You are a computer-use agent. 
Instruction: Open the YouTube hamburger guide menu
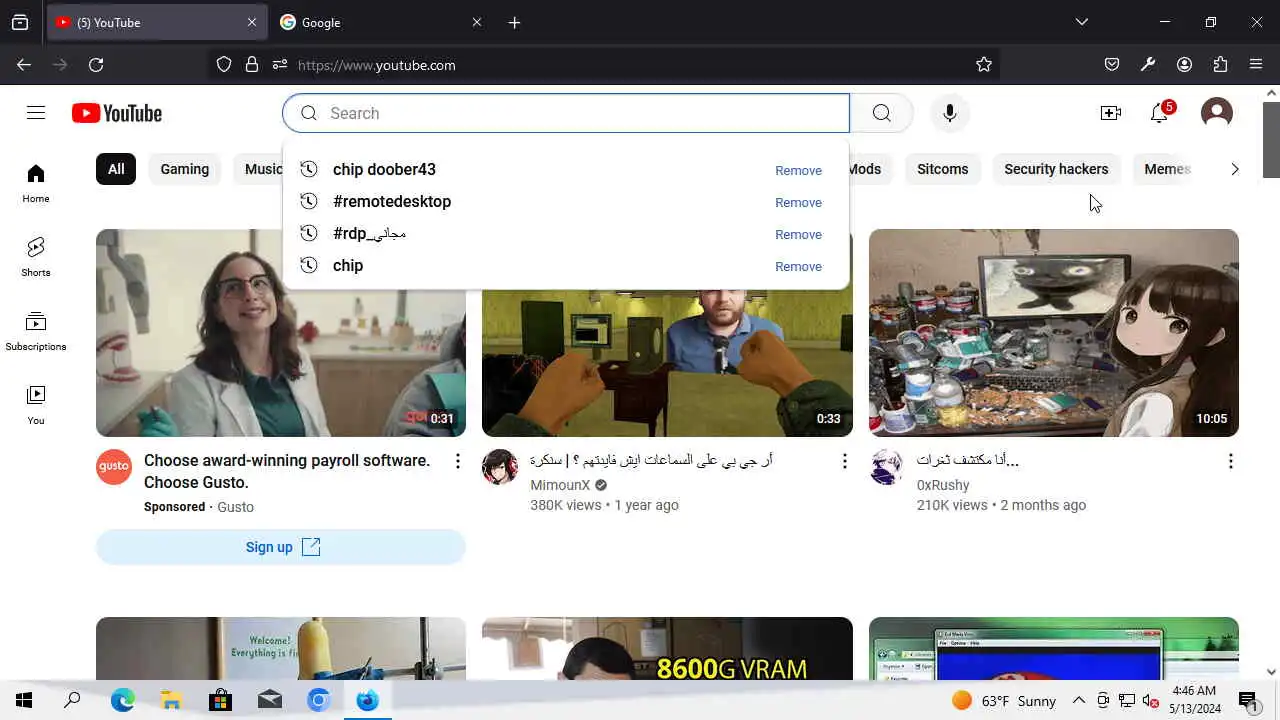[x=36, y=113]
